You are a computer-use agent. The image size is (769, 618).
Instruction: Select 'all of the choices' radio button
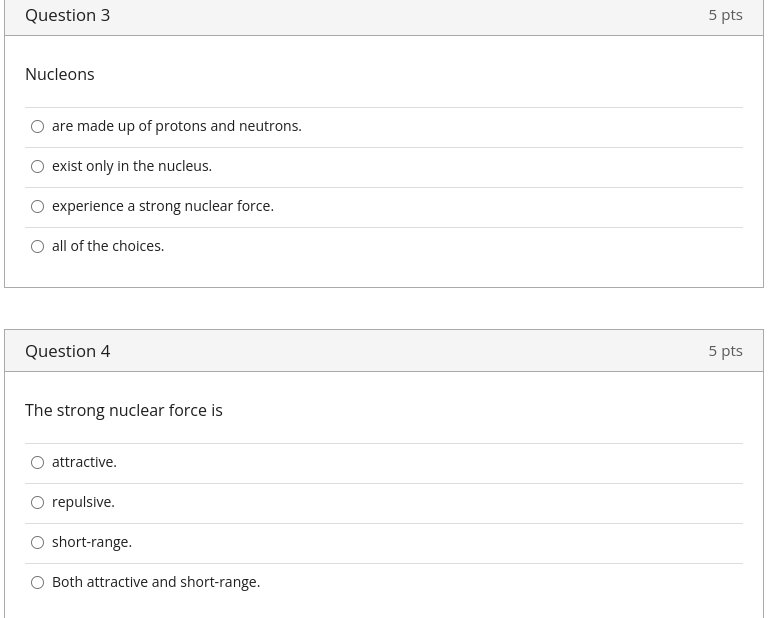pyautogui.click(x=37, y=246)
